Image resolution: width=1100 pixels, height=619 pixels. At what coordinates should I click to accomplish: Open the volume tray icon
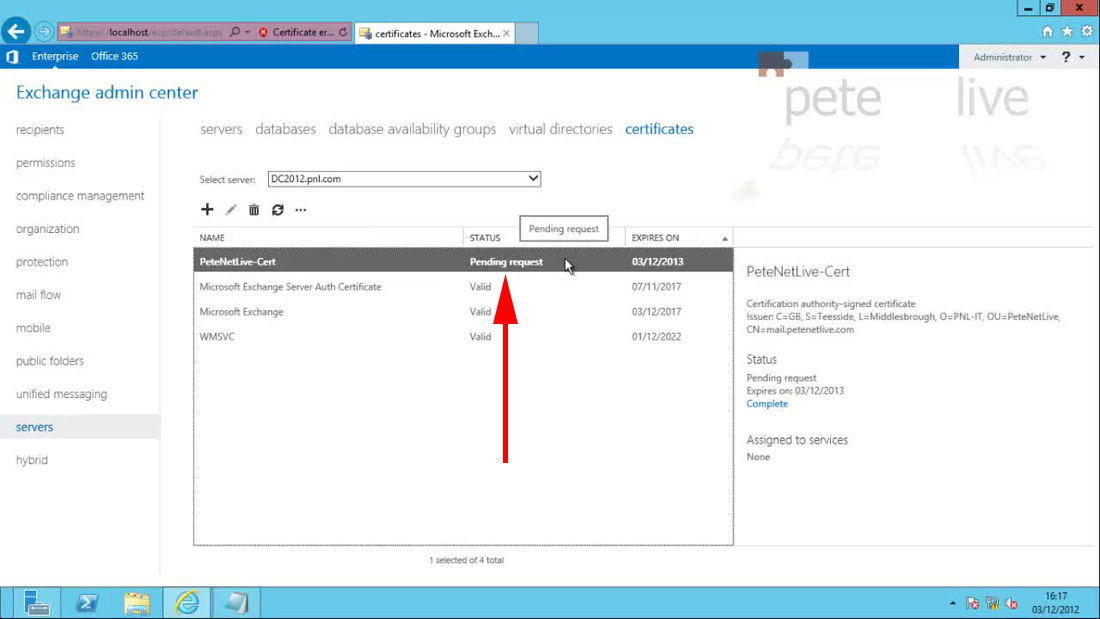(1012, 603)
